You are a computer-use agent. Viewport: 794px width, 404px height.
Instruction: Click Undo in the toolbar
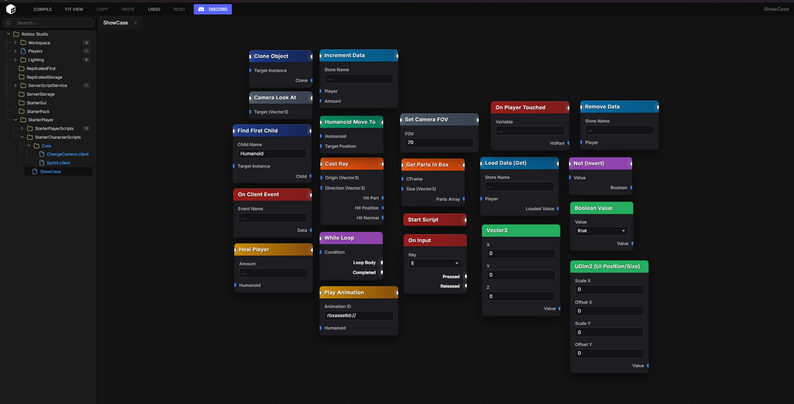[154, 9]
